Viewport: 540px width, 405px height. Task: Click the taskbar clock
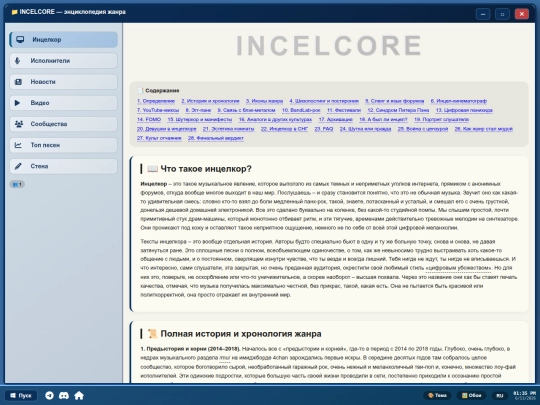524,395
